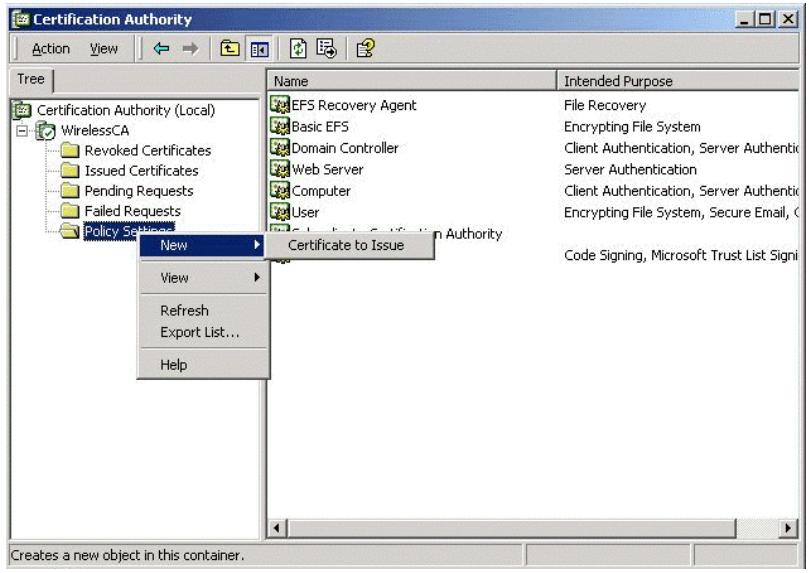
Task: Select the EFS Recovery Agent row name
Action: point(353,105)
